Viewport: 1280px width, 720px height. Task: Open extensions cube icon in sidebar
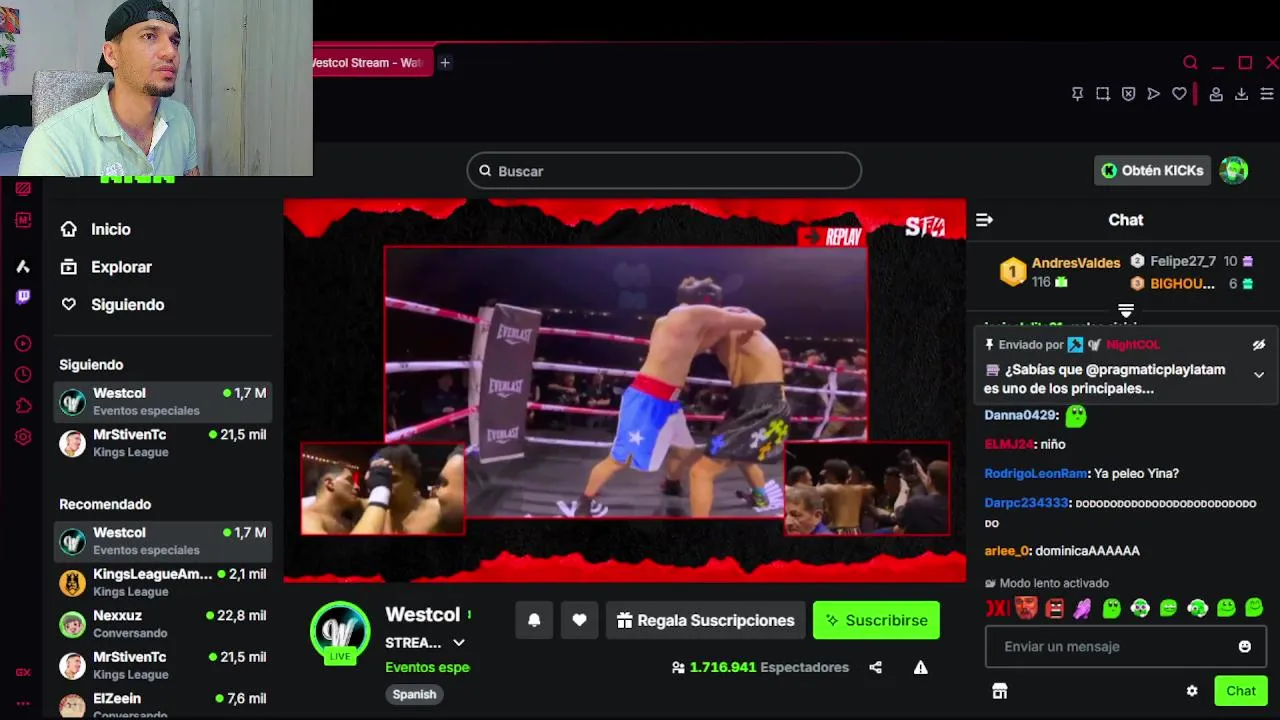pyautogui.click(x=23, y=406)
